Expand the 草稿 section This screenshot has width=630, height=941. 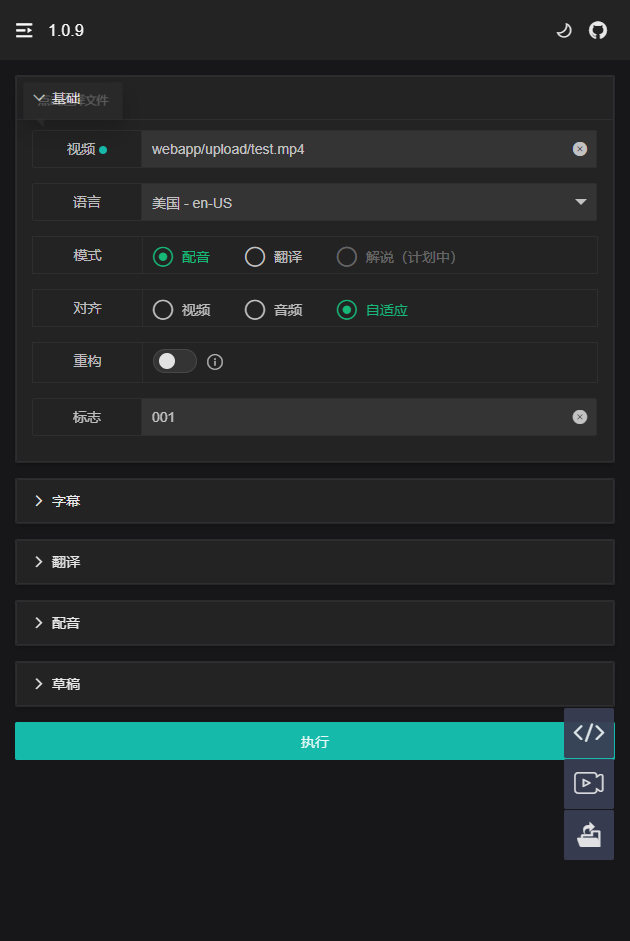click(x=314, y=684)
